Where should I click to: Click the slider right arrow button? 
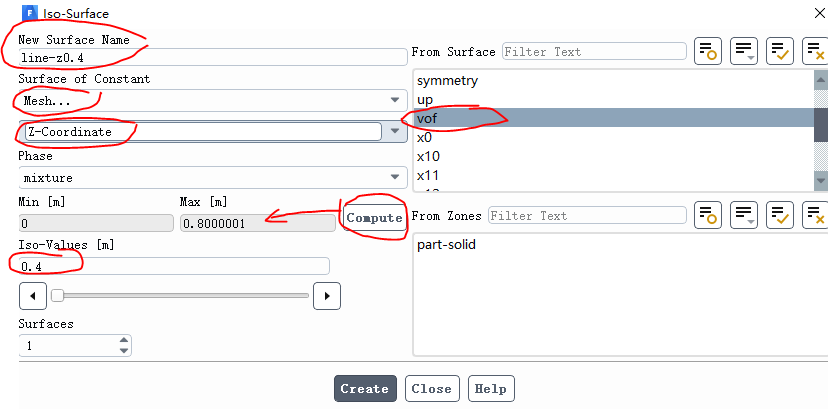[x=327, y=296]
